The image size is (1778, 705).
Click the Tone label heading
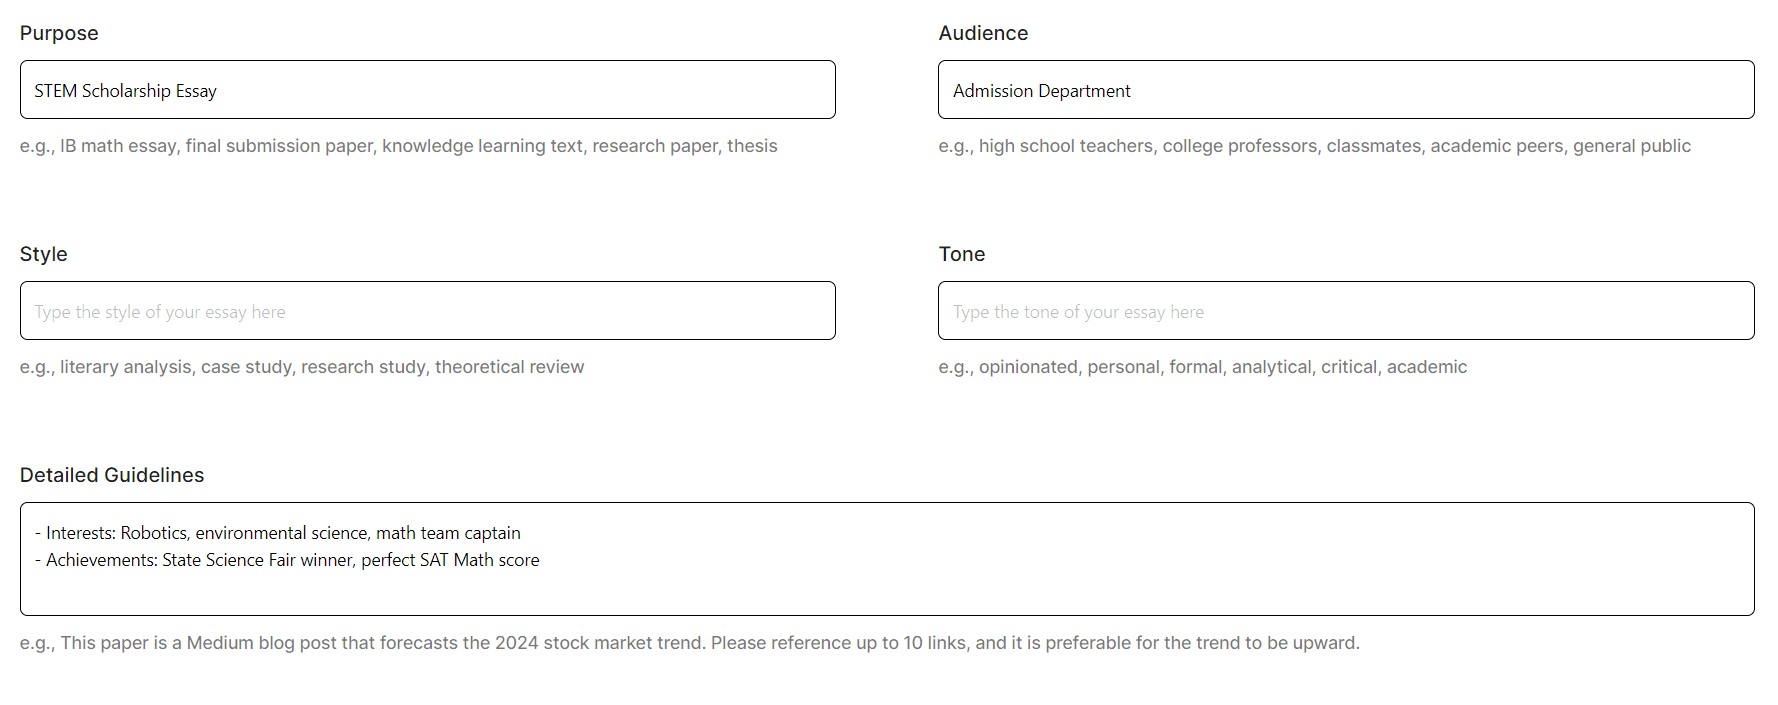(961, 254)
